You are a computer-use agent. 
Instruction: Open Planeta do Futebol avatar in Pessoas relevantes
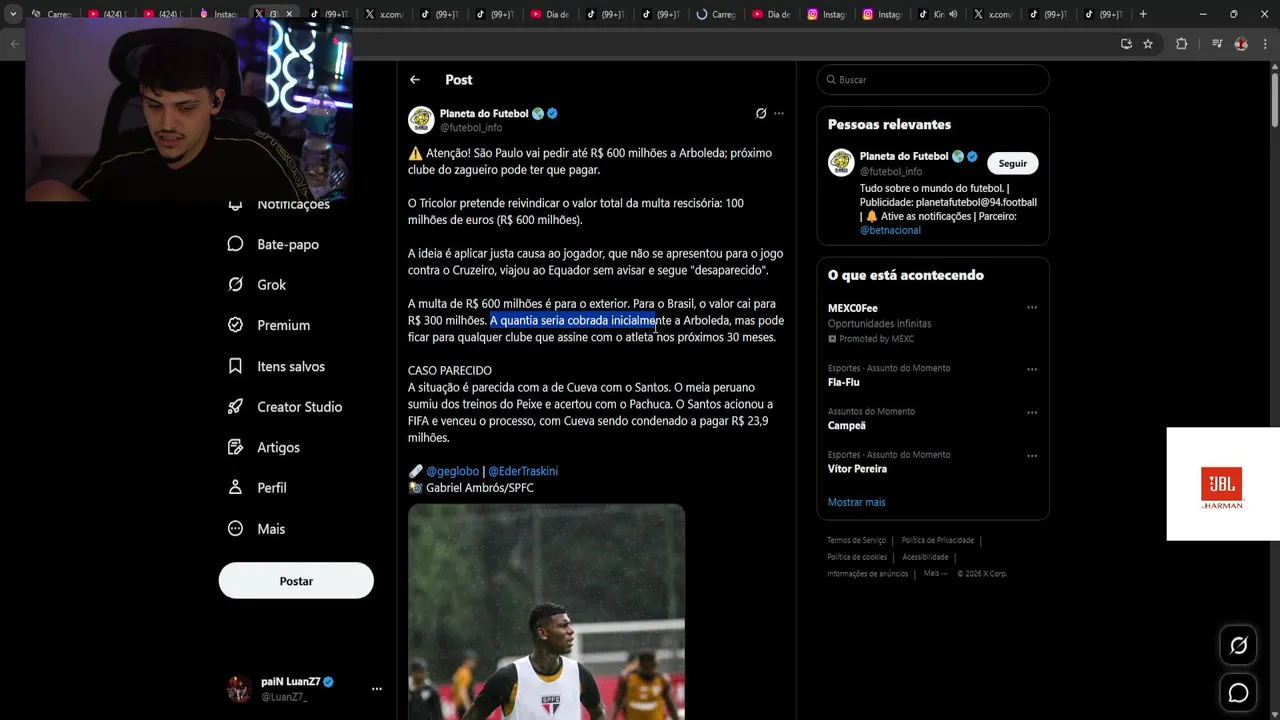click(841, 163)
